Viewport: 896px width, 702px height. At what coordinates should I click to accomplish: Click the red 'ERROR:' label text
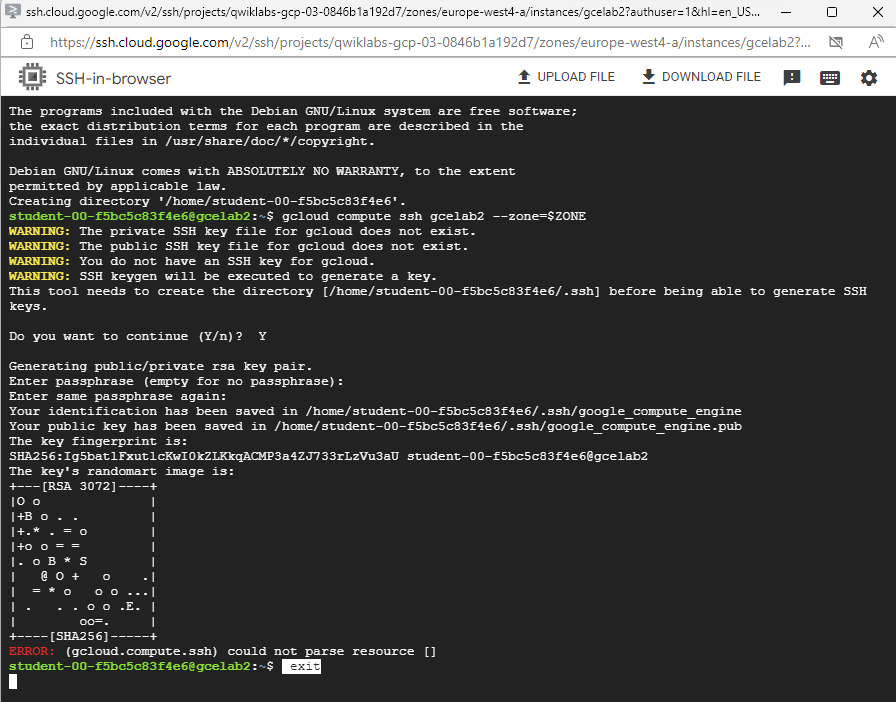pos(32,651)
